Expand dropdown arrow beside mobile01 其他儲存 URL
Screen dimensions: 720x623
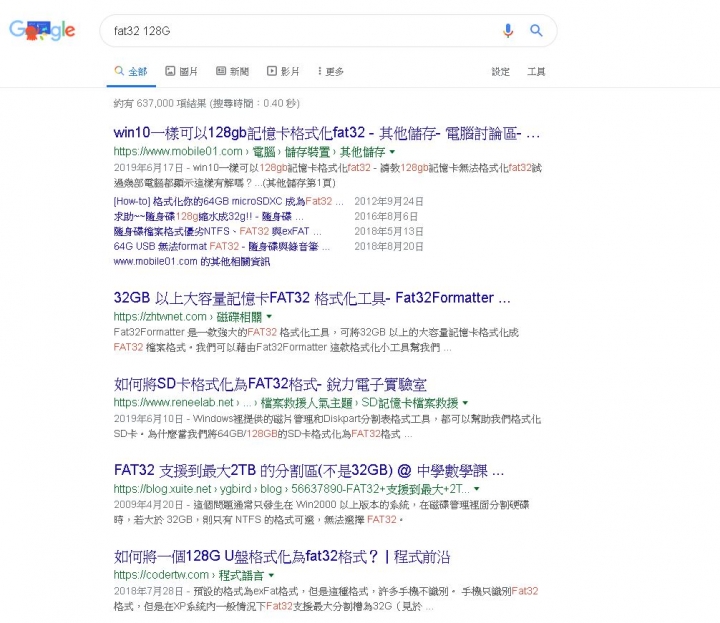pos(392,152)
